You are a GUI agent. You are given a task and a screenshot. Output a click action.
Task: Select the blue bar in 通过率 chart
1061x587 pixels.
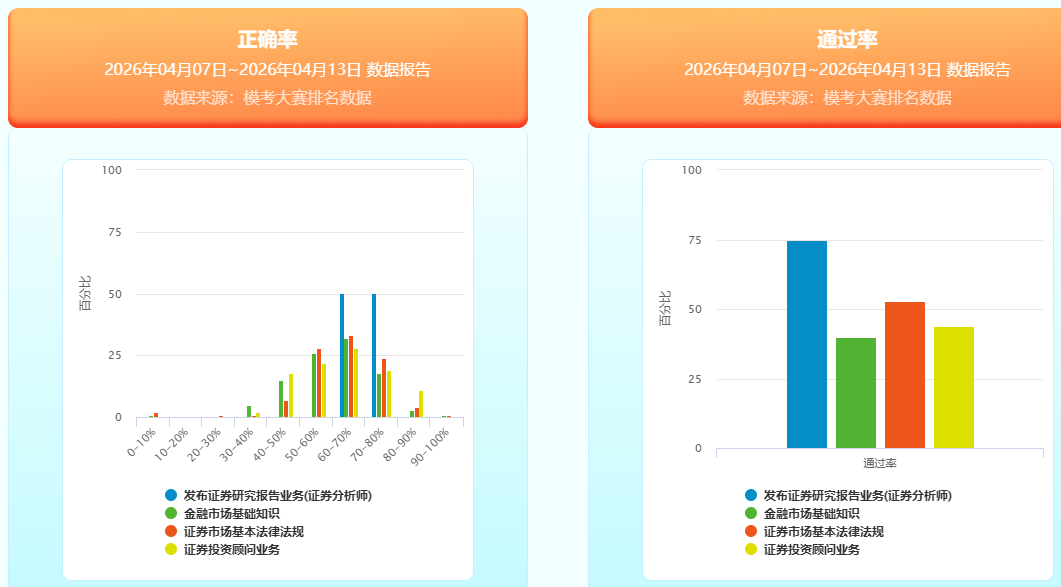807,345
